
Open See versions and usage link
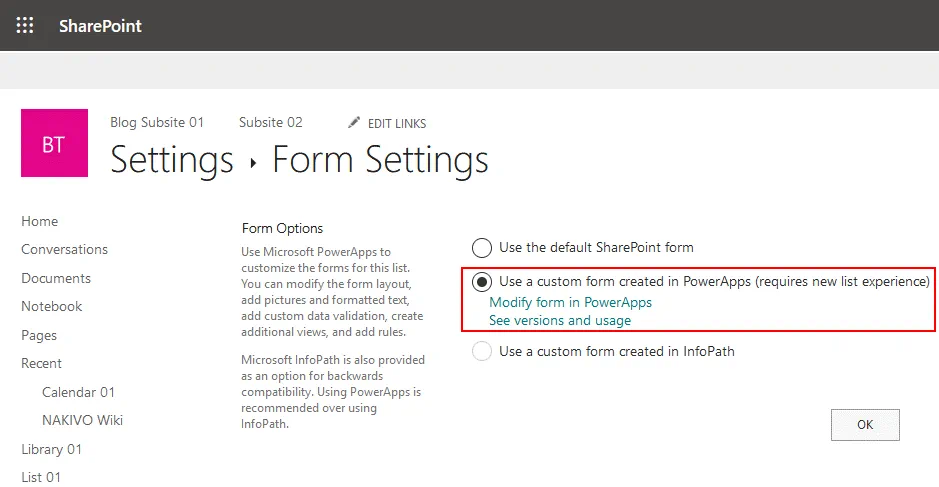click(x=560, y=321)
